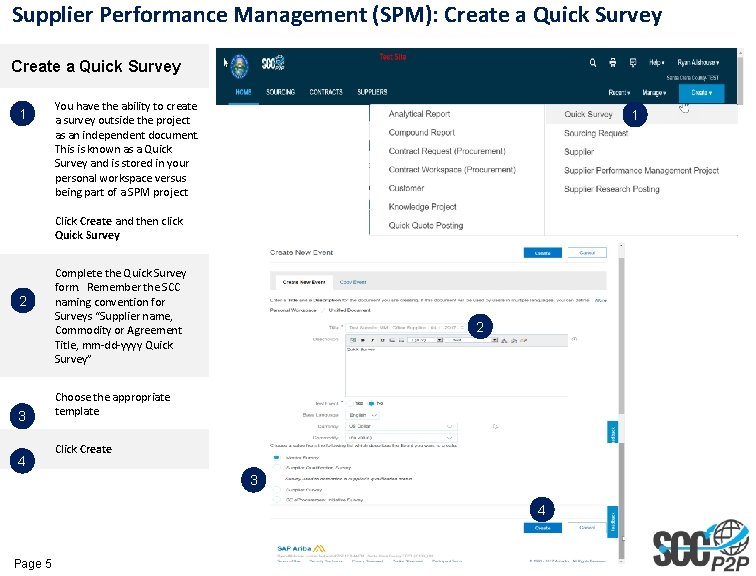Image resolution: width=756 pixels, height=576 pixels.
Task: Open the SOURCING tab
Action: 280,92
